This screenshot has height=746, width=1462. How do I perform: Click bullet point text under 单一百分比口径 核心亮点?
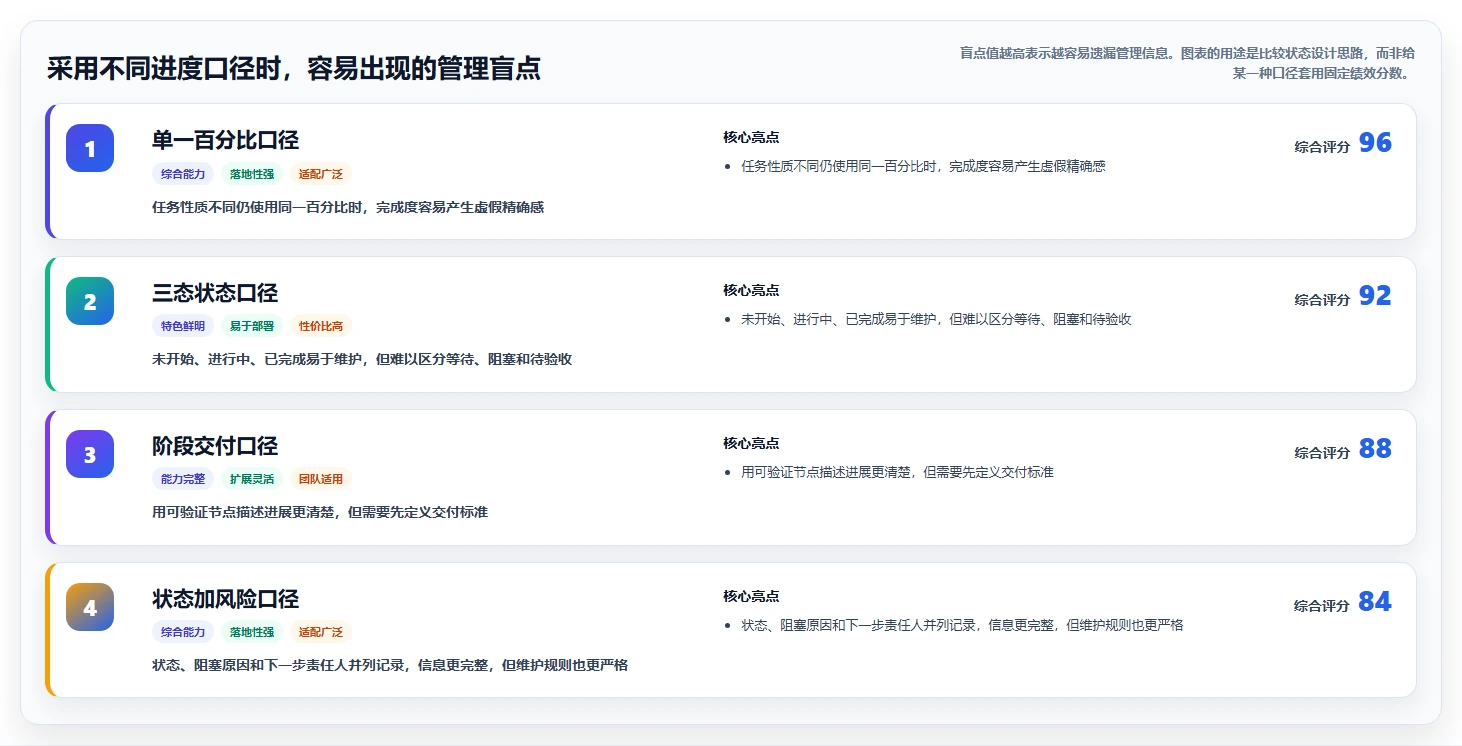[923, 166]
